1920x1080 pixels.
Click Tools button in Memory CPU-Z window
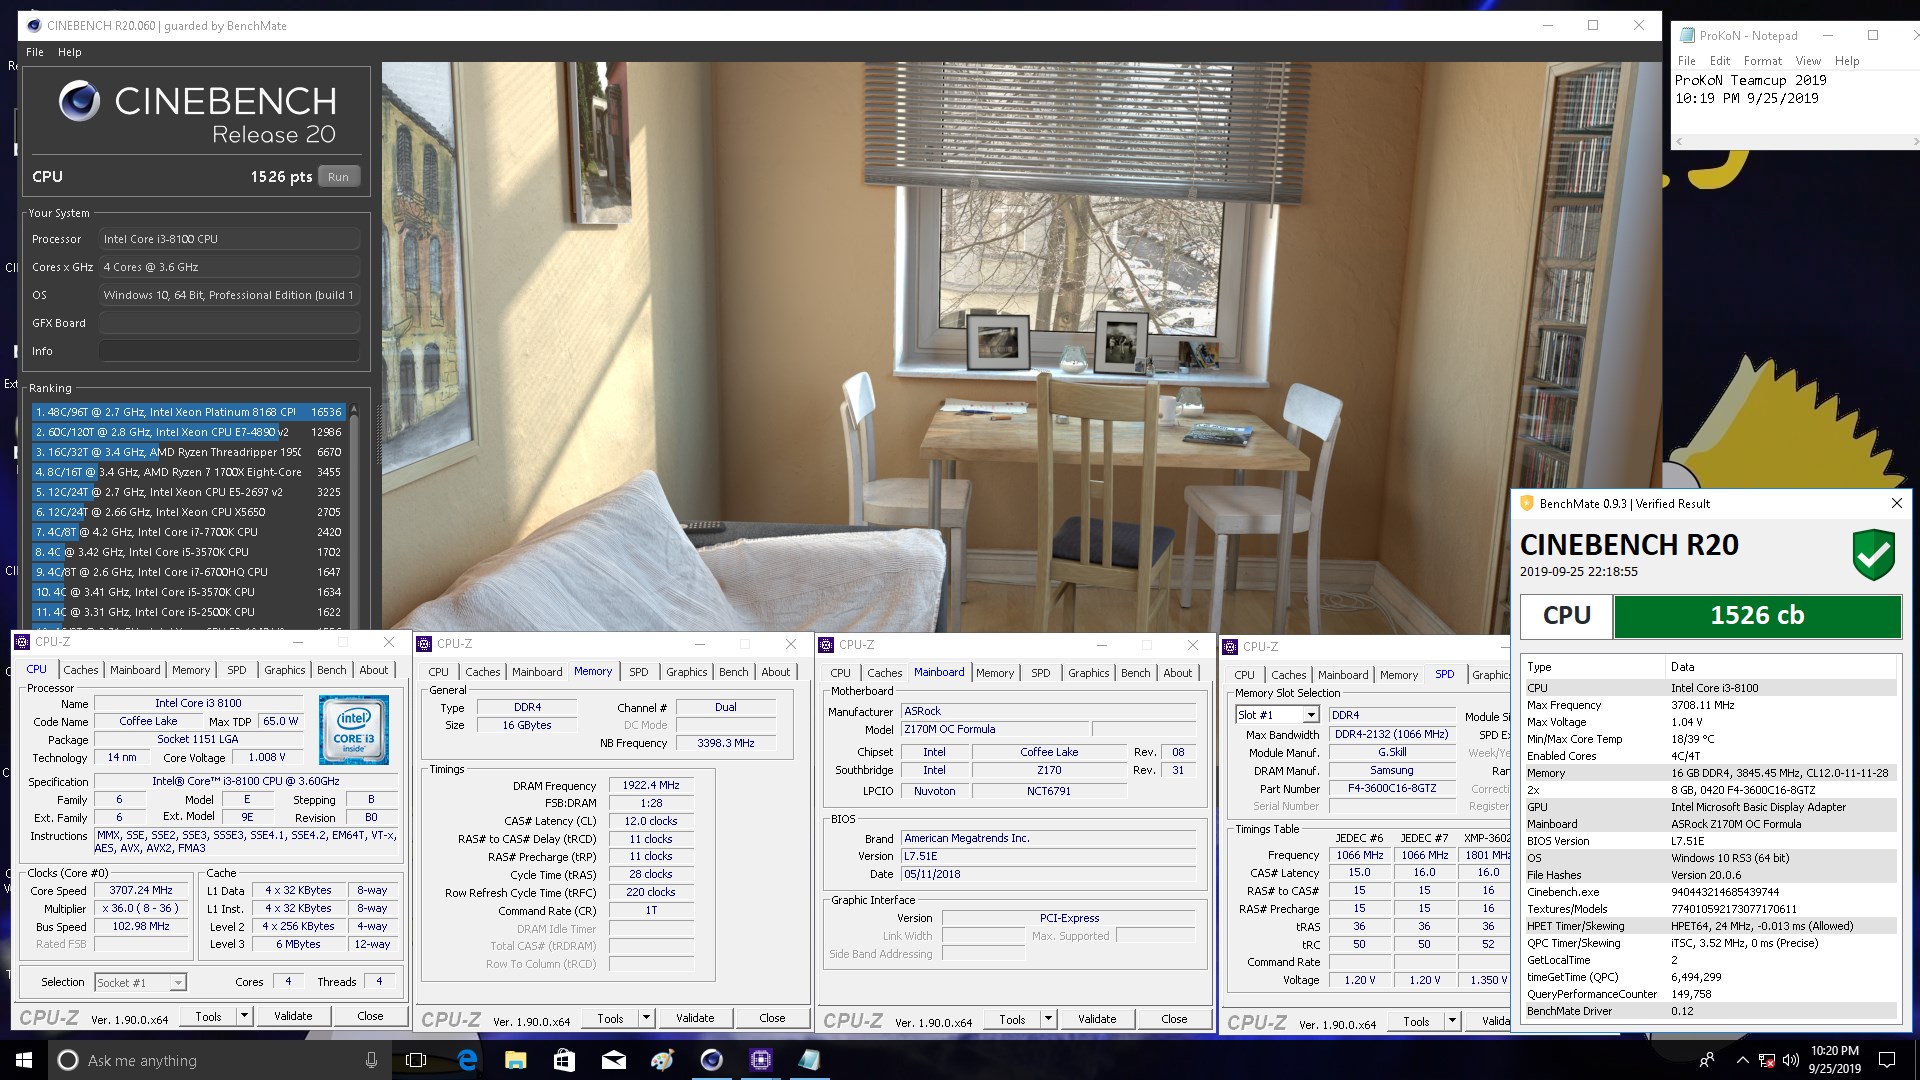pyautogui.click(x=610, y=1018)
